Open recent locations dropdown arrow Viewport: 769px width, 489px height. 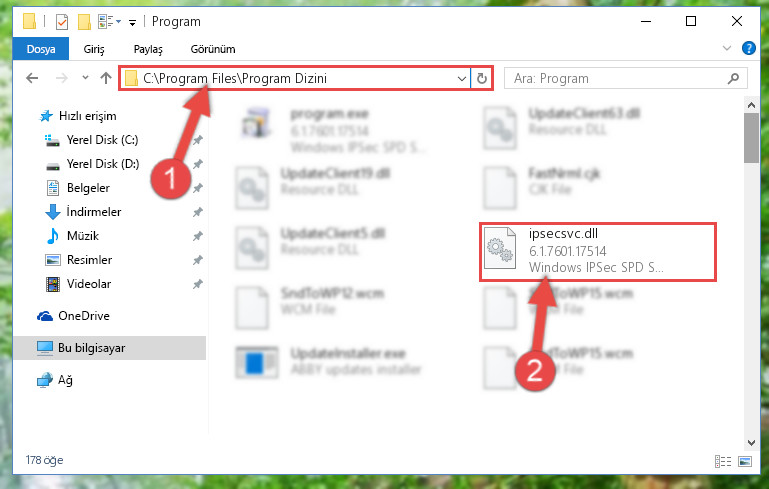85,77
